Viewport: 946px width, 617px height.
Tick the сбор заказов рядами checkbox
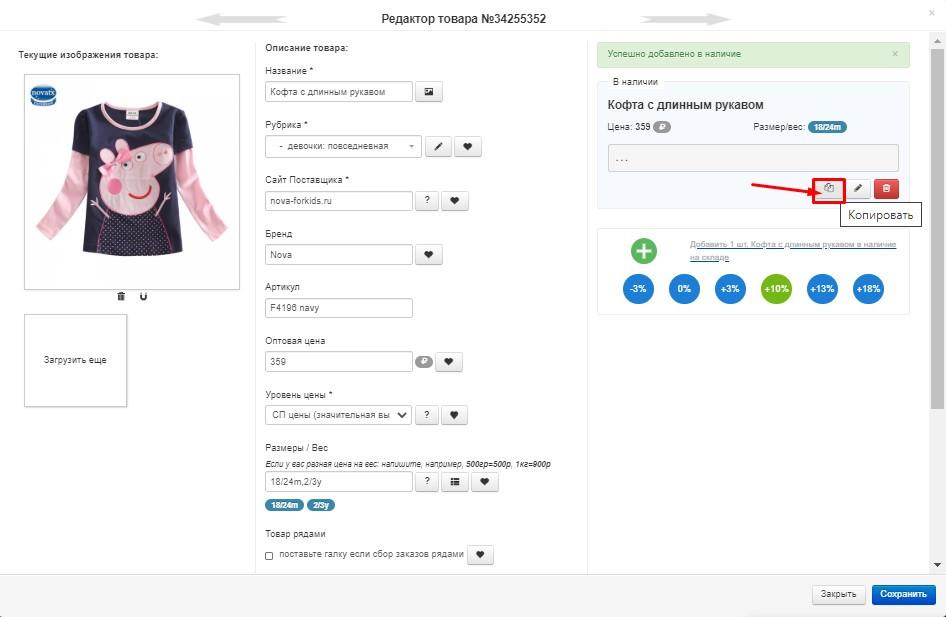click(x=269, y=555)
